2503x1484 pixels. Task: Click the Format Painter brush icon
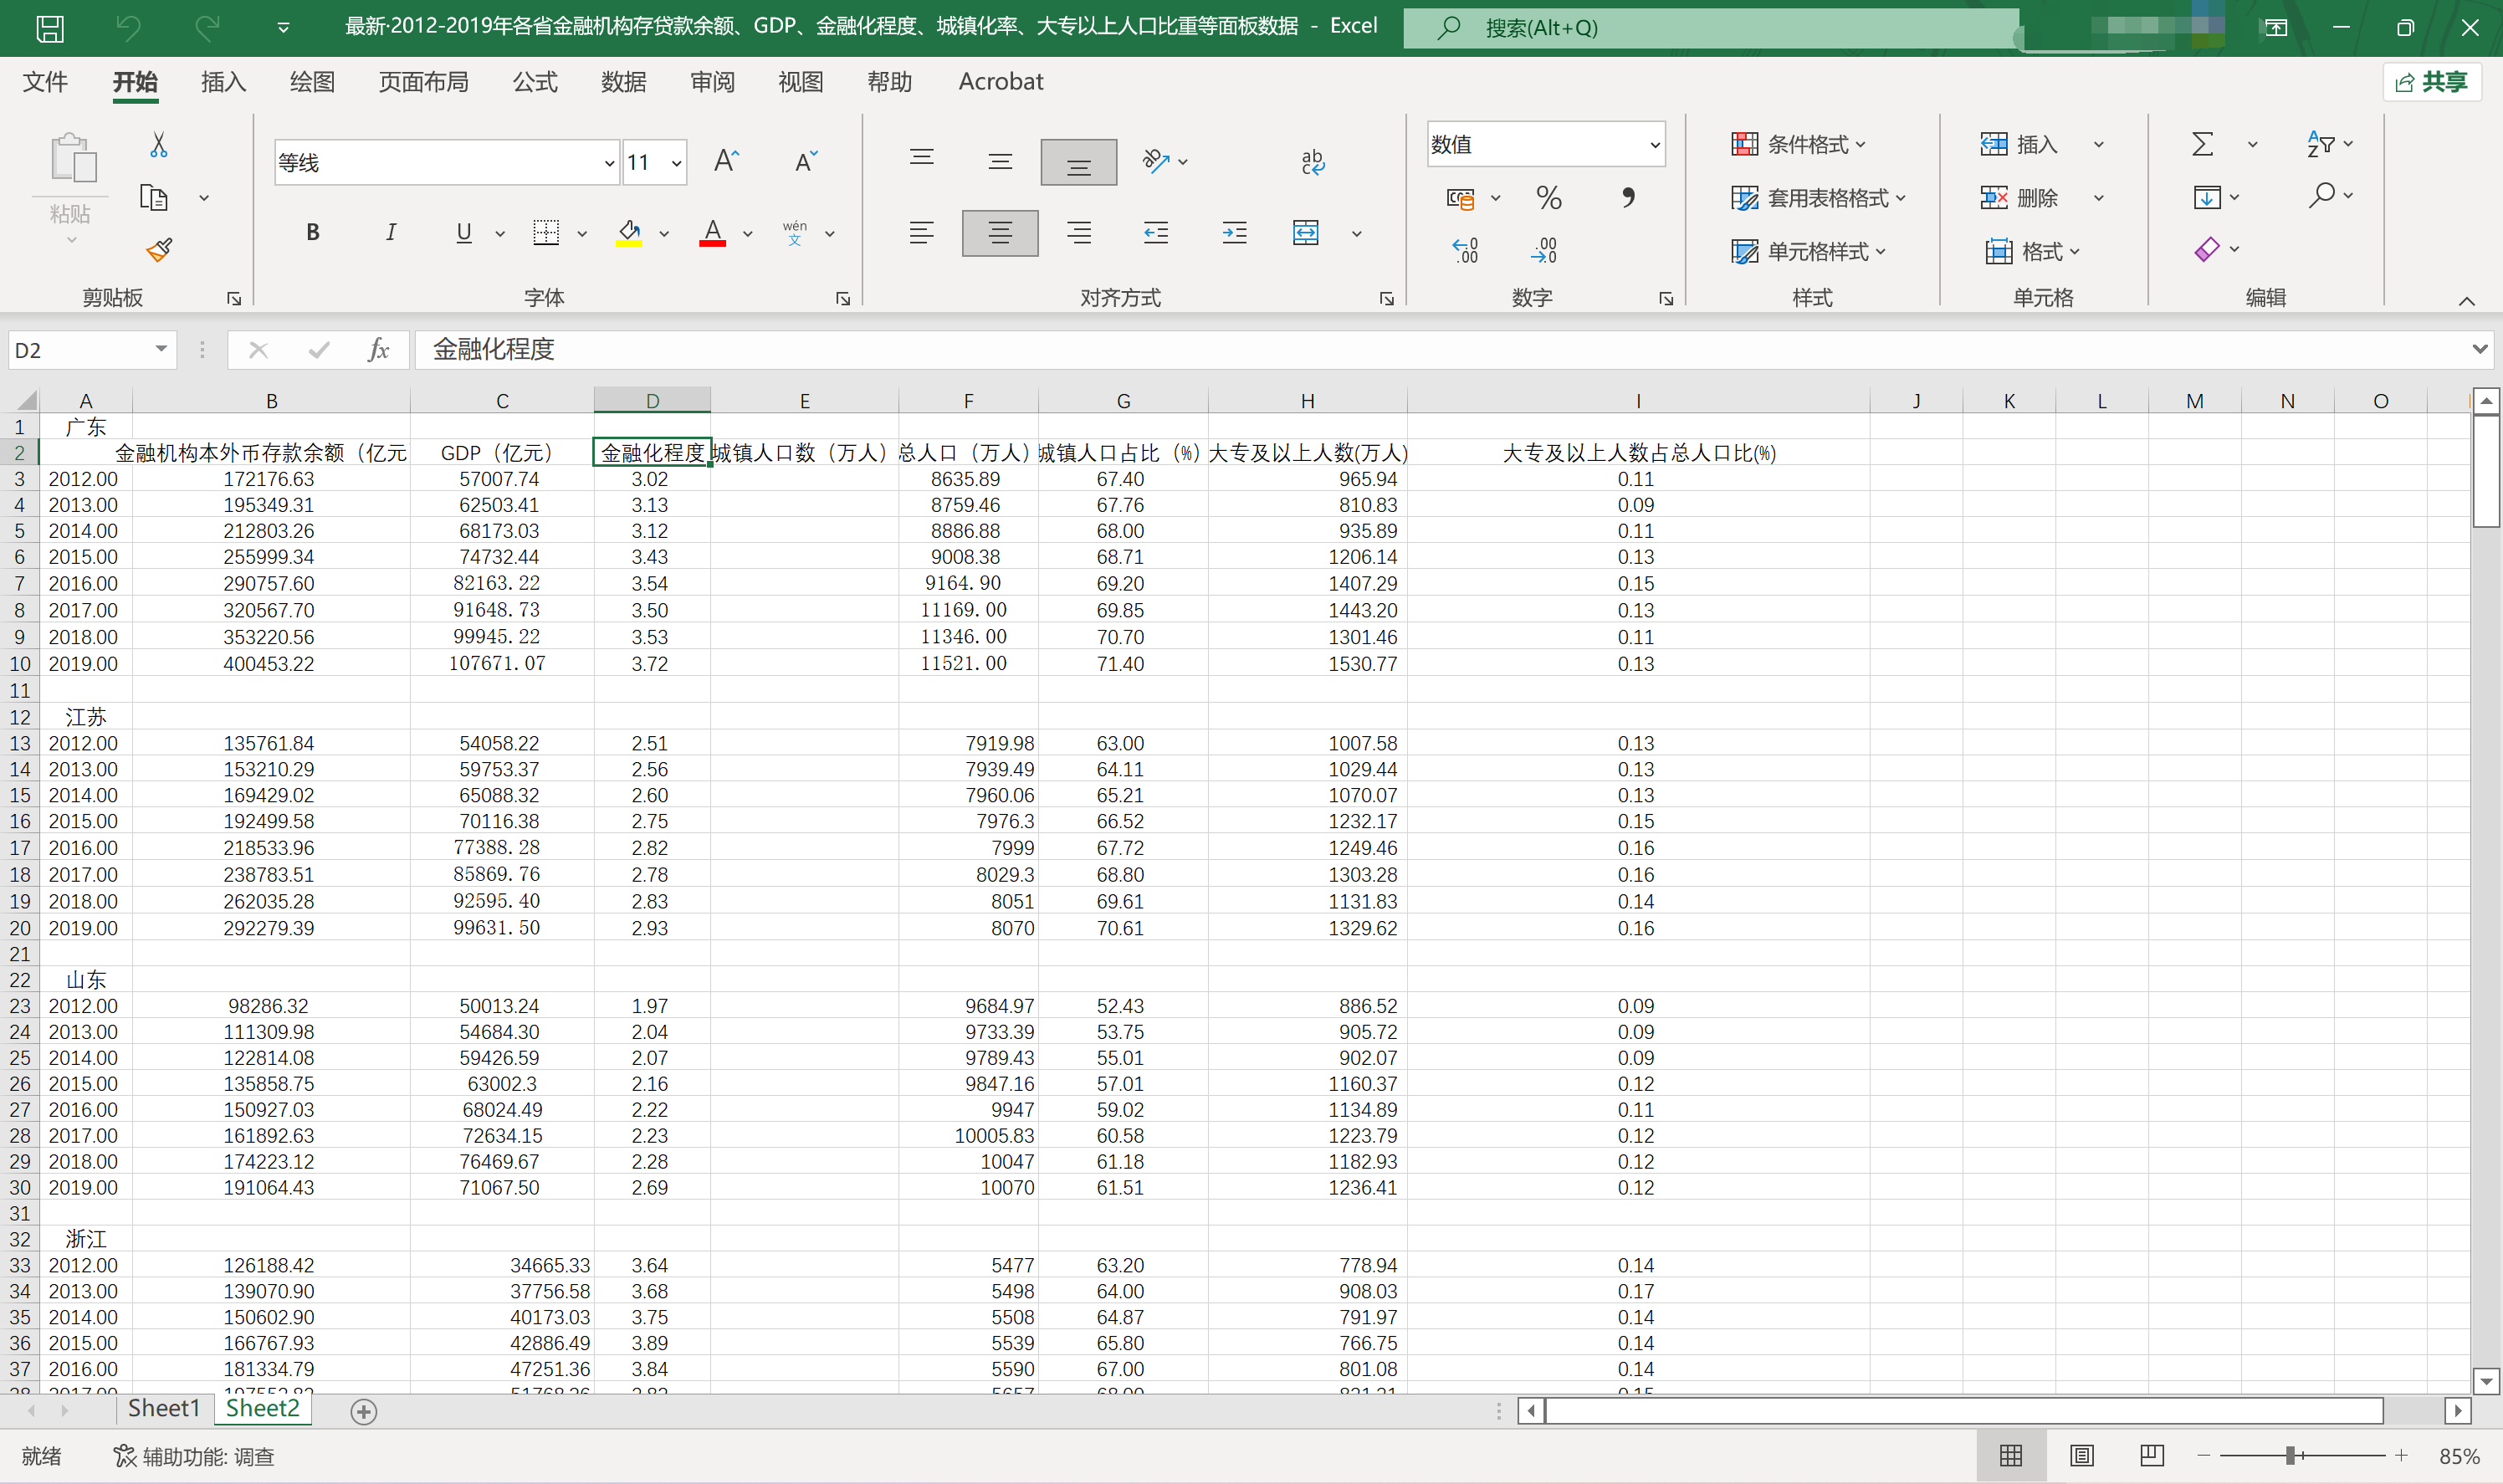(x=159, y=249)
